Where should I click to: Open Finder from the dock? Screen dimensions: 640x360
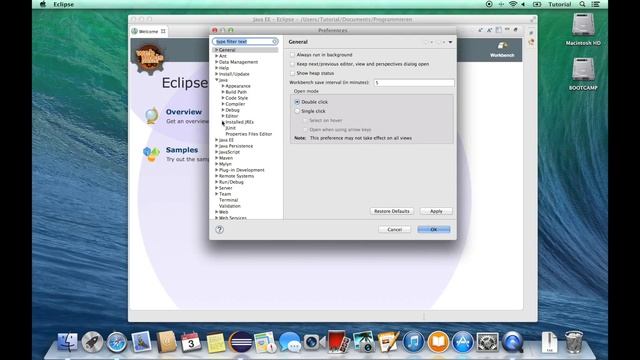67,342
